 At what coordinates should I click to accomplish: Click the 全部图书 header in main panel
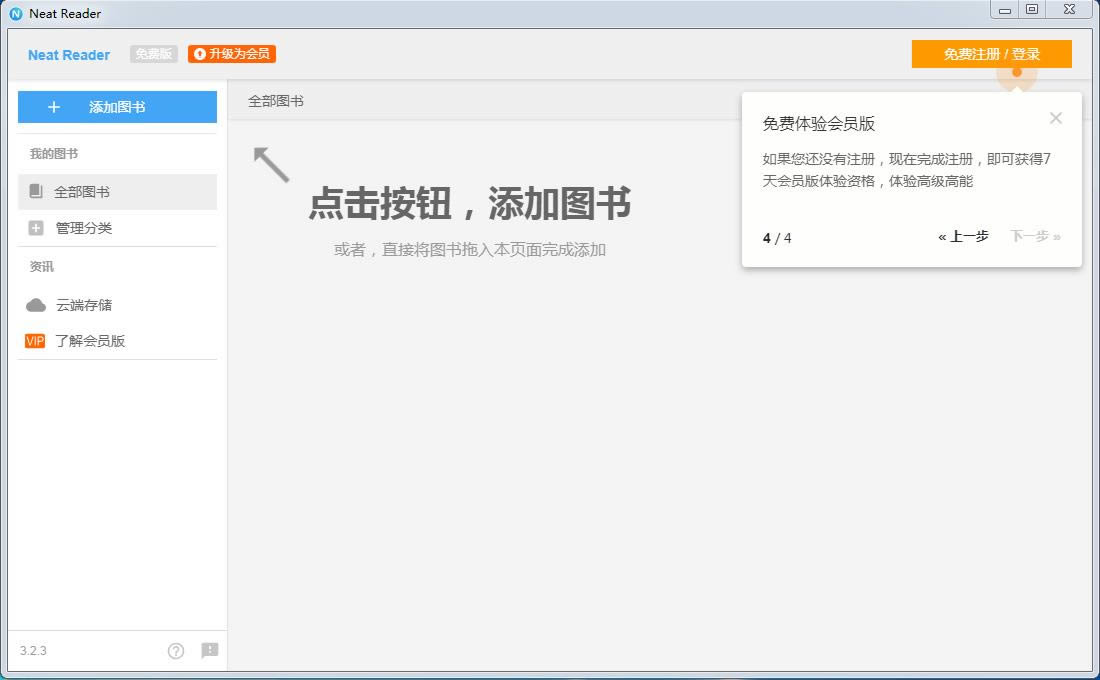tap(276, 101)
